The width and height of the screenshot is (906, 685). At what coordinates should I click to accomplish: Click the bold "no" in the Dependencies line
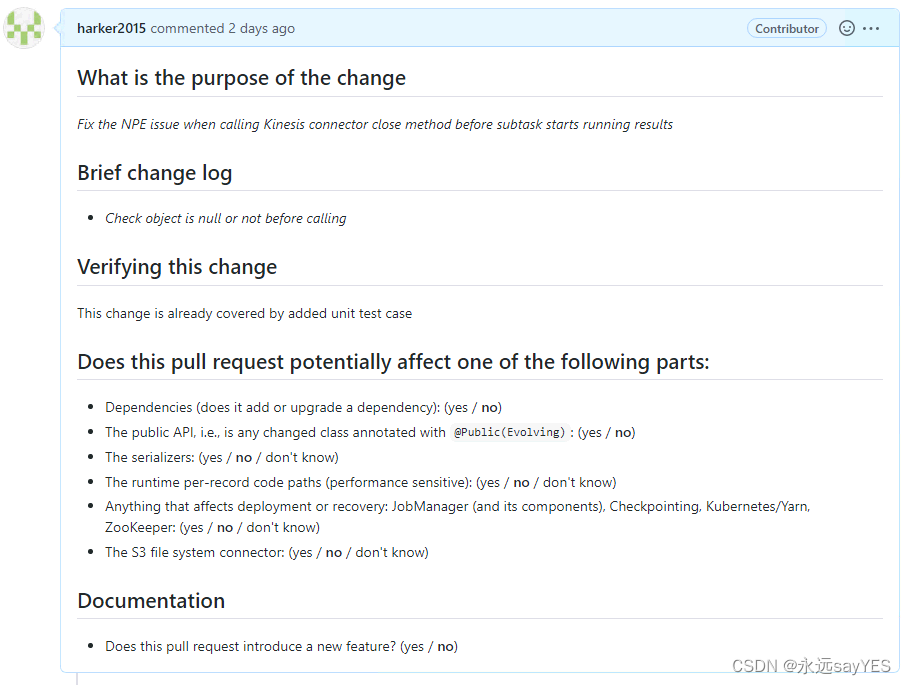click(489, 407)
